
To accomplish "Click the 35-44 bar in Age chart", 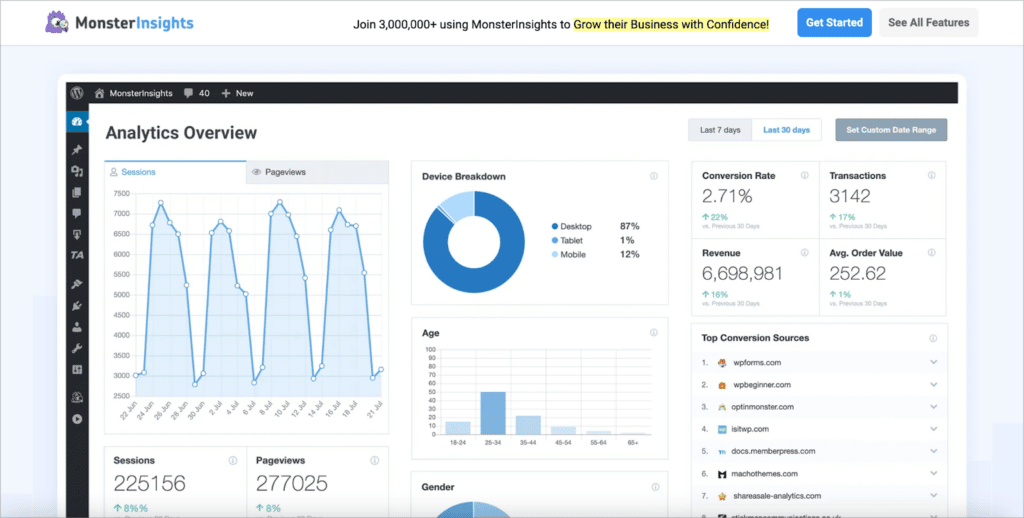I will (528, 425).
